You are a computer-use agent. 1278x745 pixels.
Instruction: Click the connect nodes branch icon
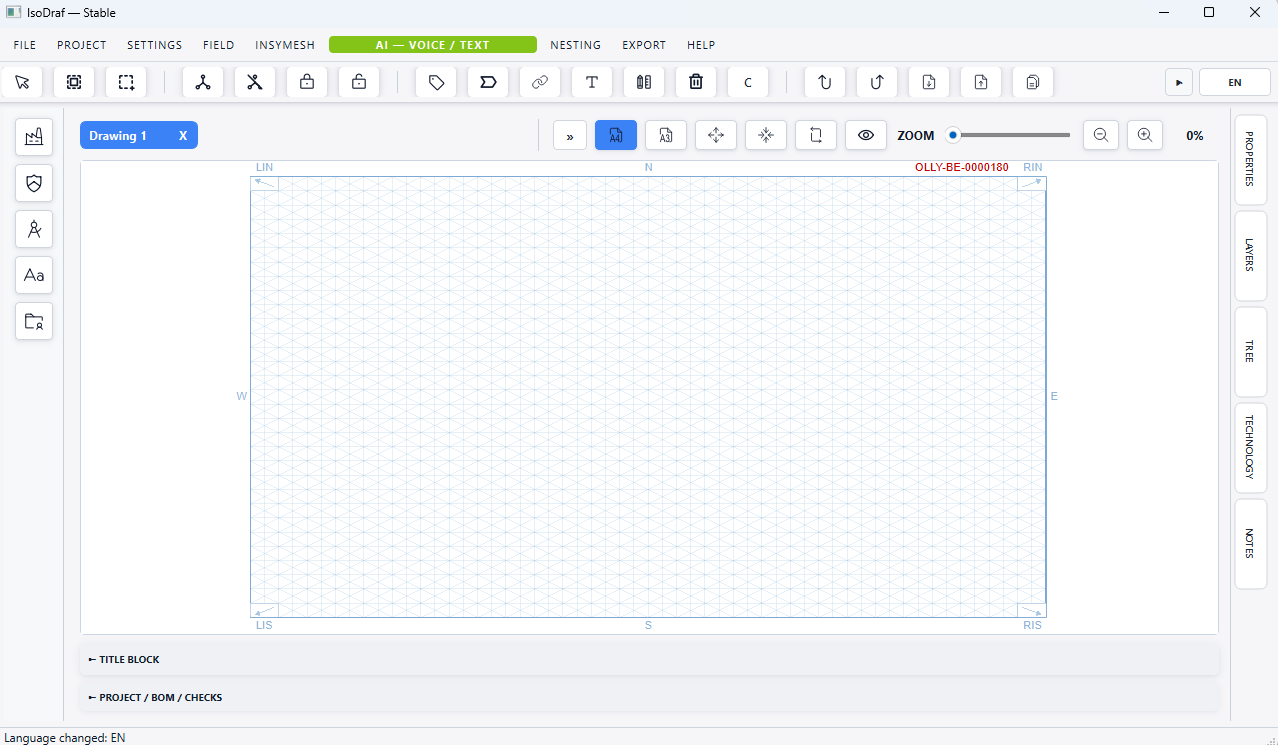[x=203, y=82]
